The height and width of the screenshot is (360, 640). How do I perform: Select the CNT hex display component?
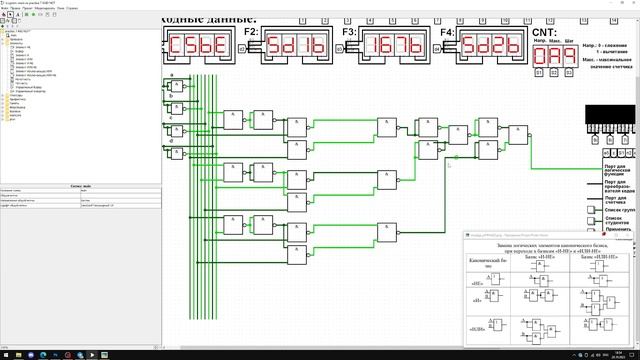pos(555,56)
